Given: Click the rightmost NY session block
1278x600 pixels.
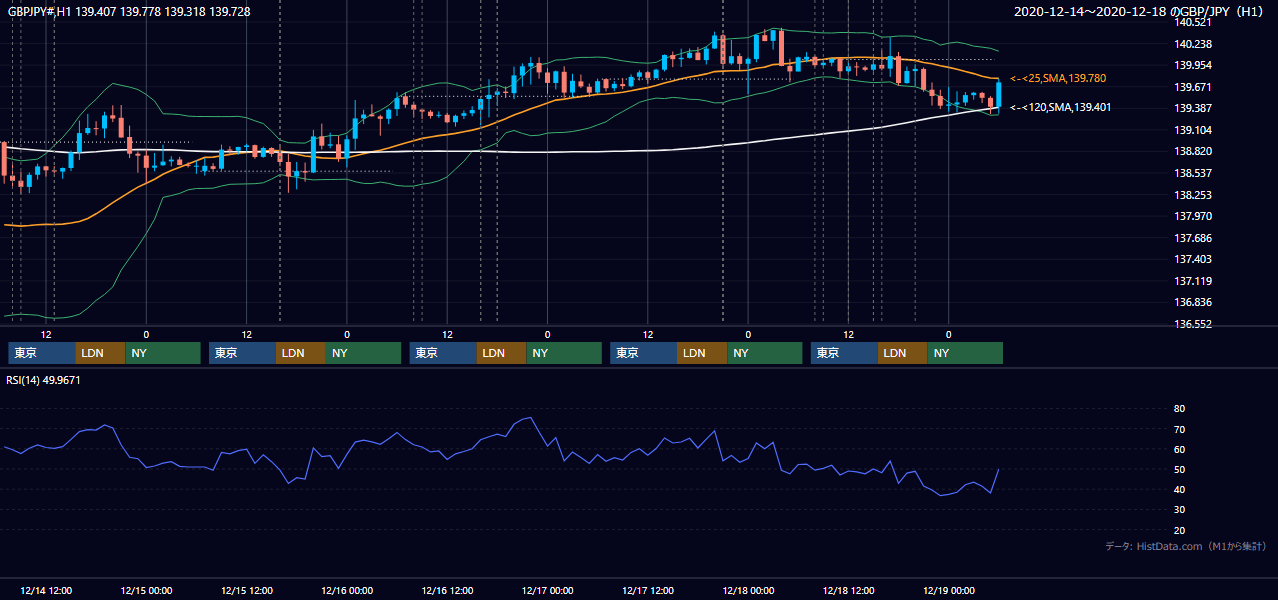Looking at the screenshot, I should [x=965, y=353].
